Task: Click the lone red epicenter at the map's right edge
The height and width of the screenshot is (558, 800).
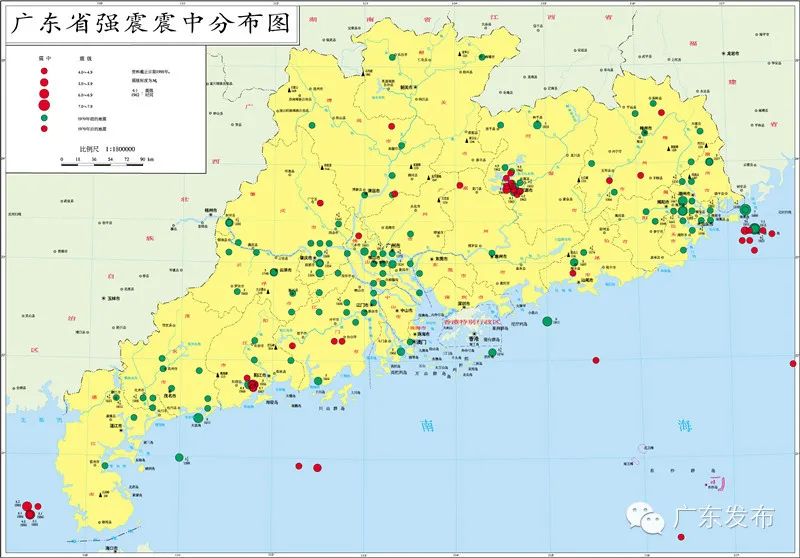Action: [793, 364]
